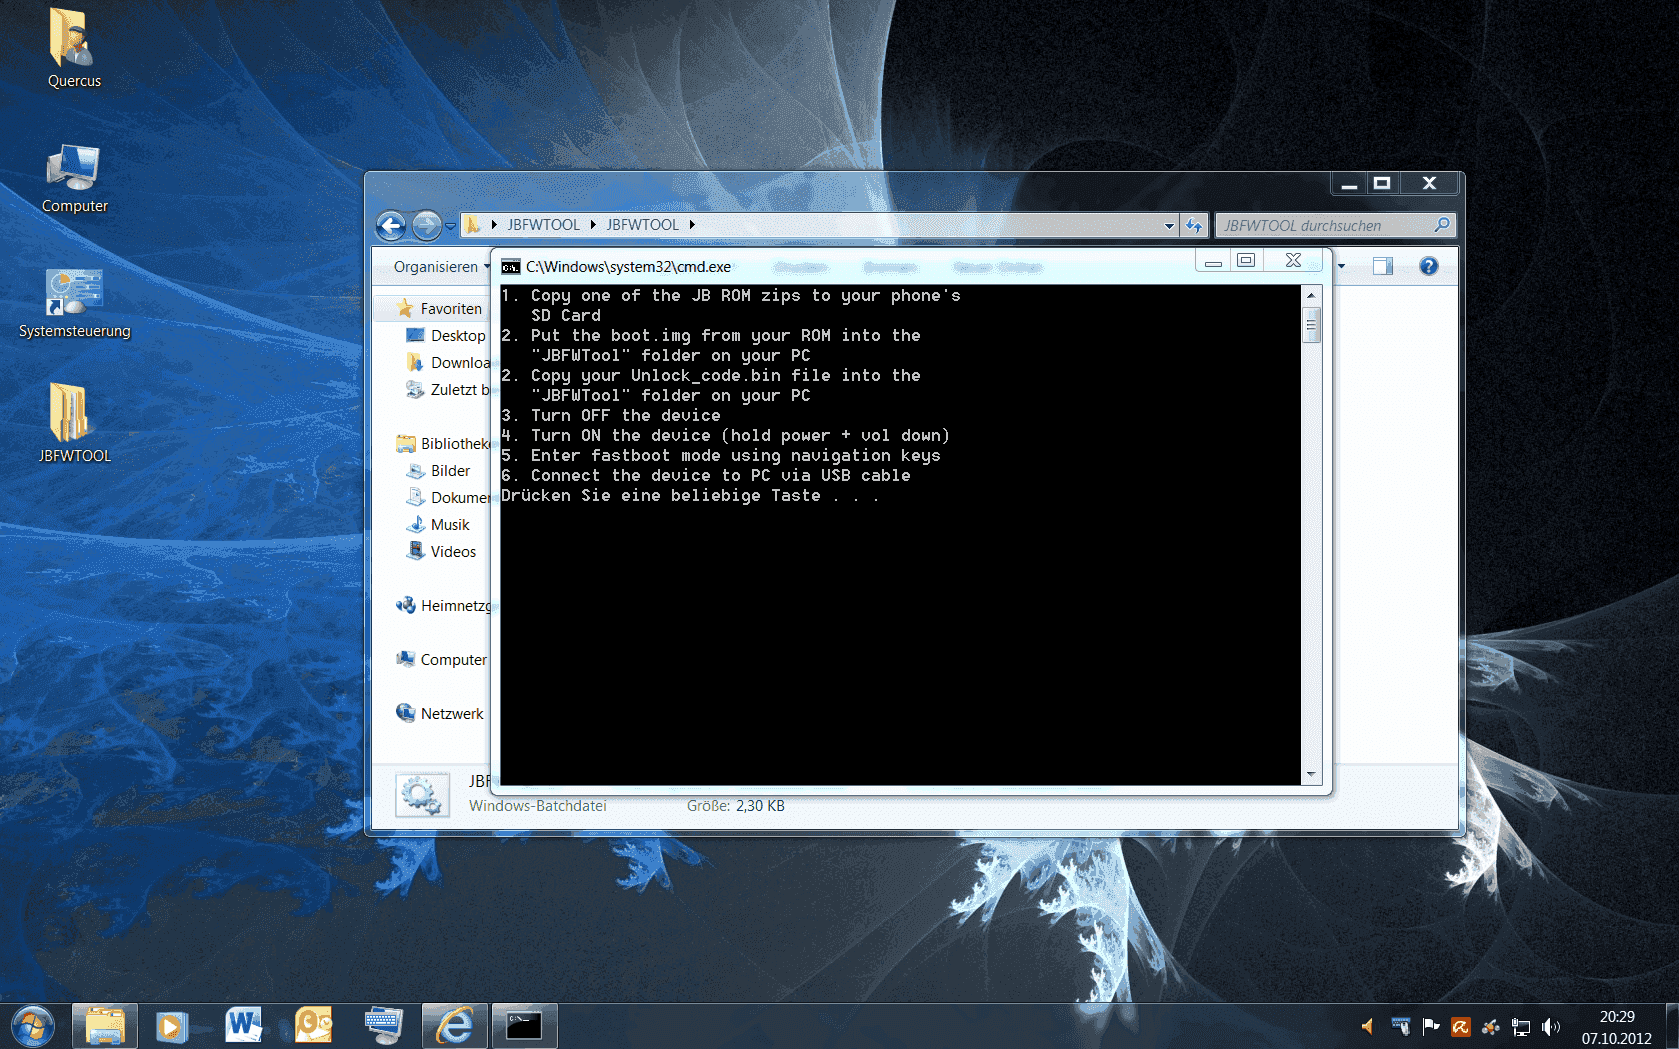Viewport: 1679px width, 1049px height.
Task: Open the Organisieren menu
Action: pos(441,267)
